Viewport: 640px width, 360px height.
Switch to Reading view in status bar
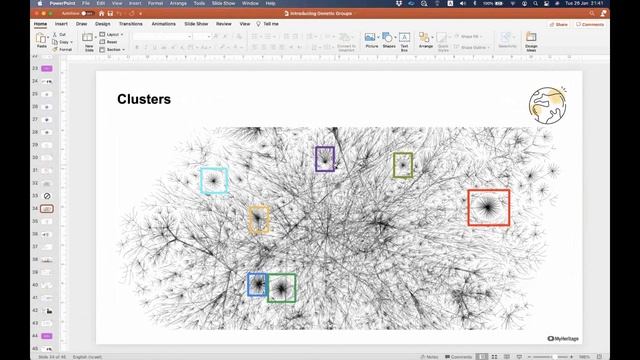click(507, 357)
